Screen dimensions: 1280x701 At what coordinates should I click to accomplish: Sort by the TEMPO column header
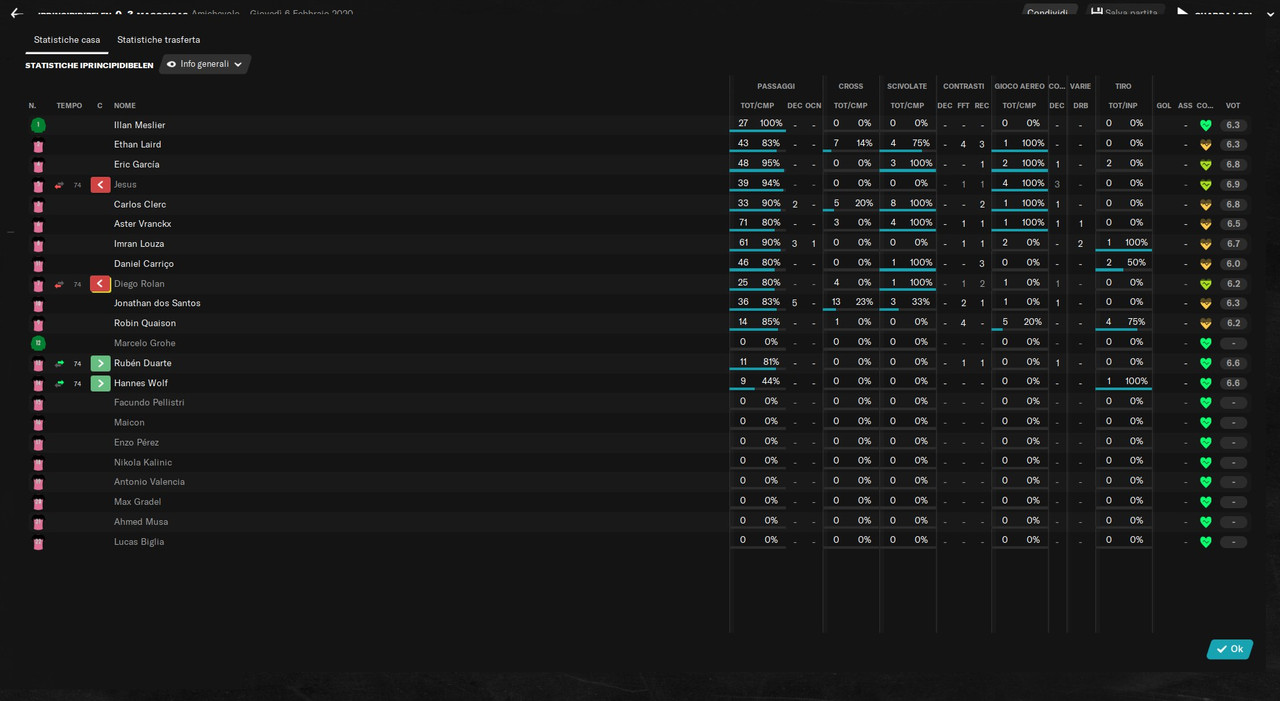(70, 106)
